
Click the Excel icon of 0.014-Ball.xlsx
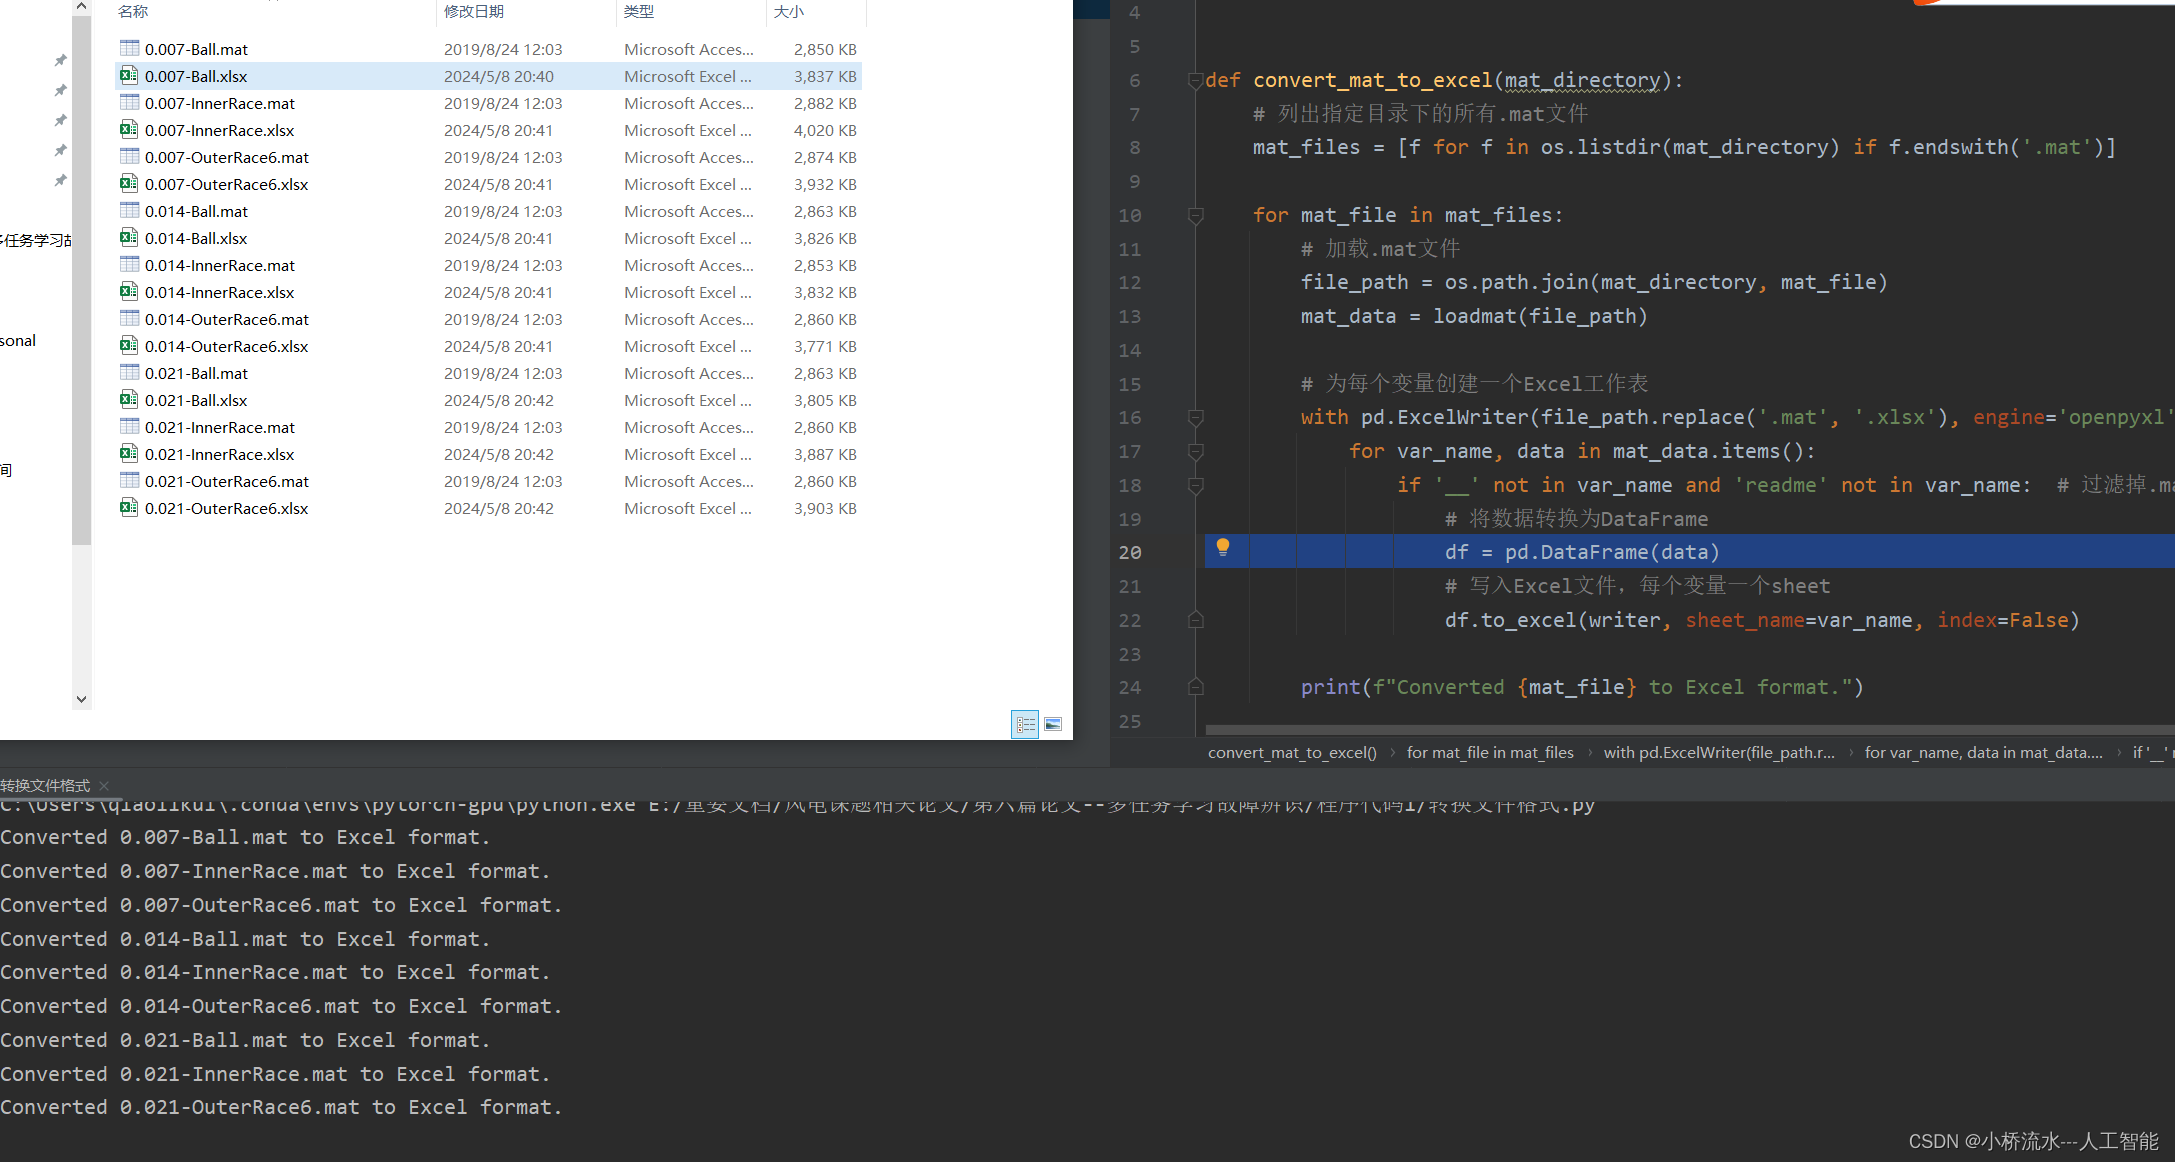pos(129,237)
